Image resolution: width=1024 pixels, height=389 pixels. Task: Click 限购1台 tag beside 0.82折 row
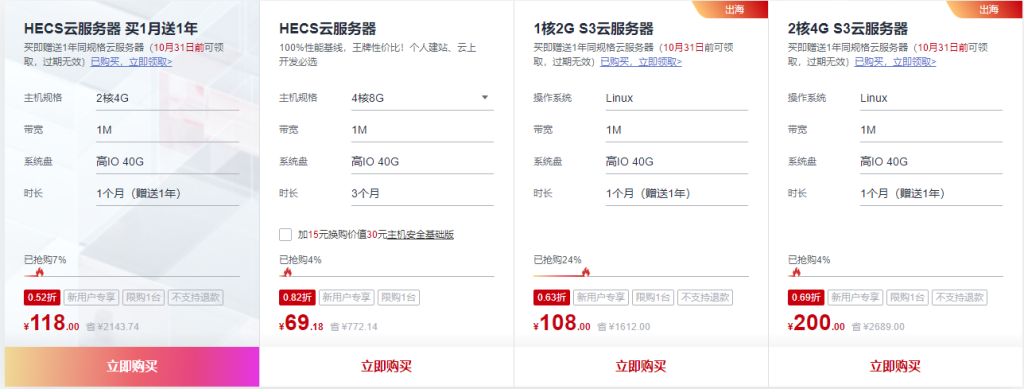pyautogui.click(x=398, y=298)
